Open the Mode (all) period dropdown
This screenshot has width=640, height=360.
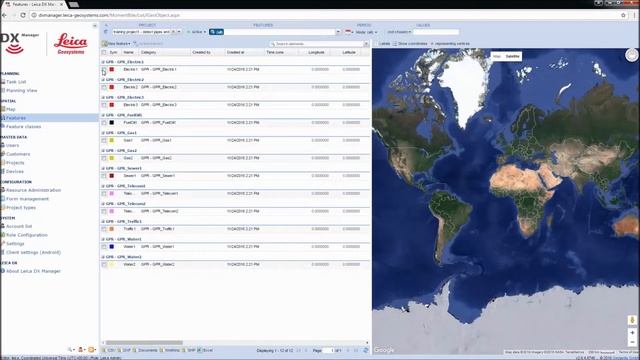[x=366, y=32]
